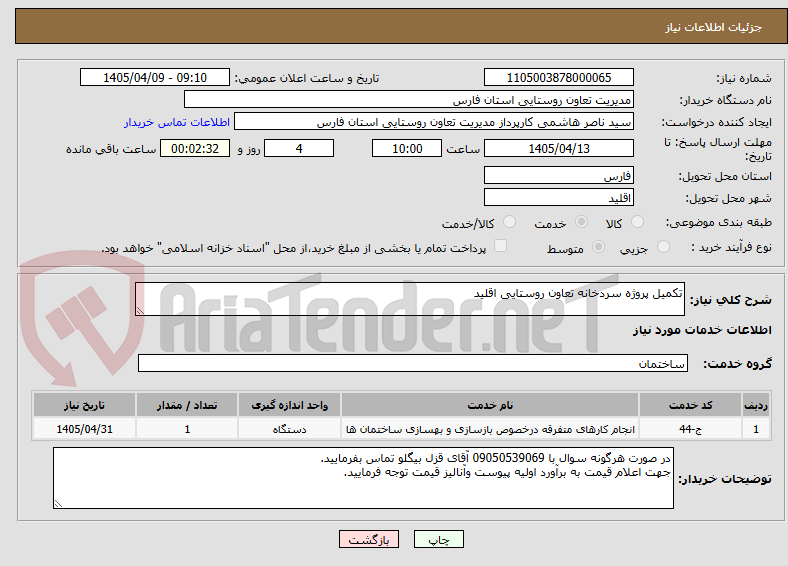Viewport: 788px width, 566px height.
Task: Click the چاپ (print) button
Action: click(438, 539)
